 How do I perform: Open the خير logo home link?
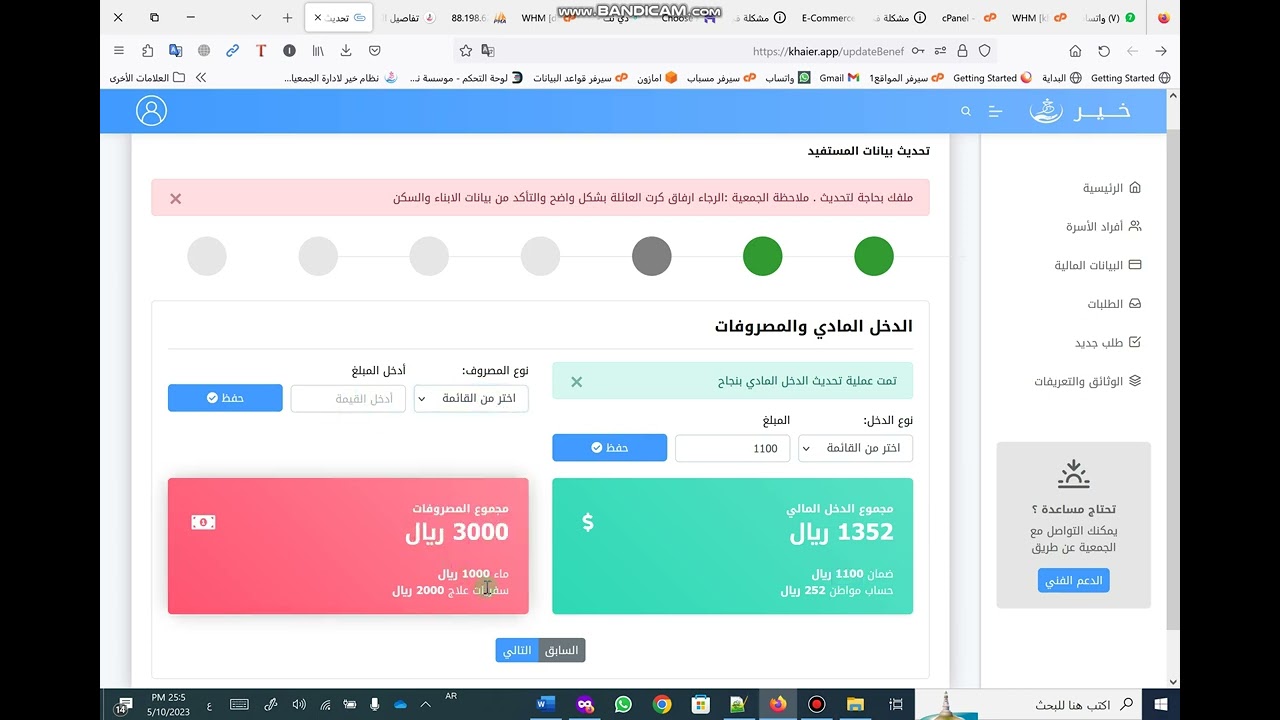pos(1080,111)
